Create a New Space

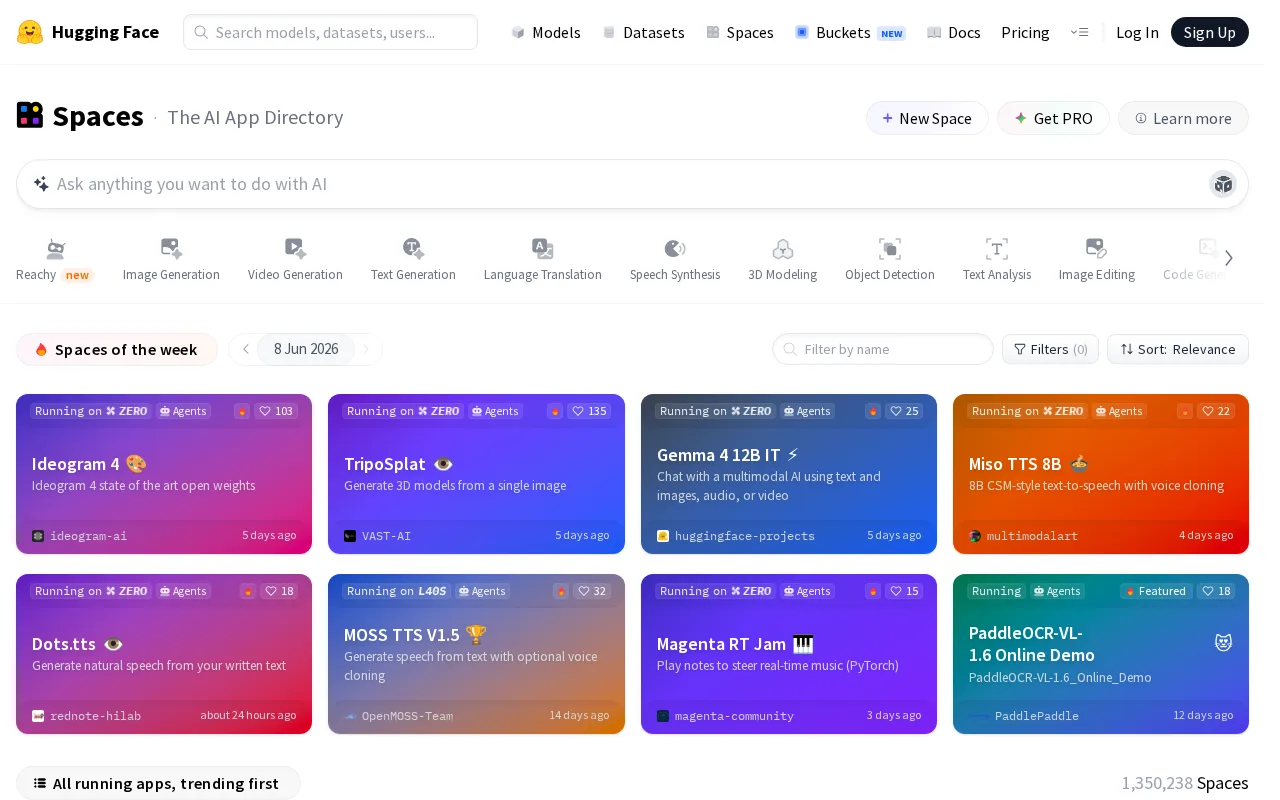[927, 118]
